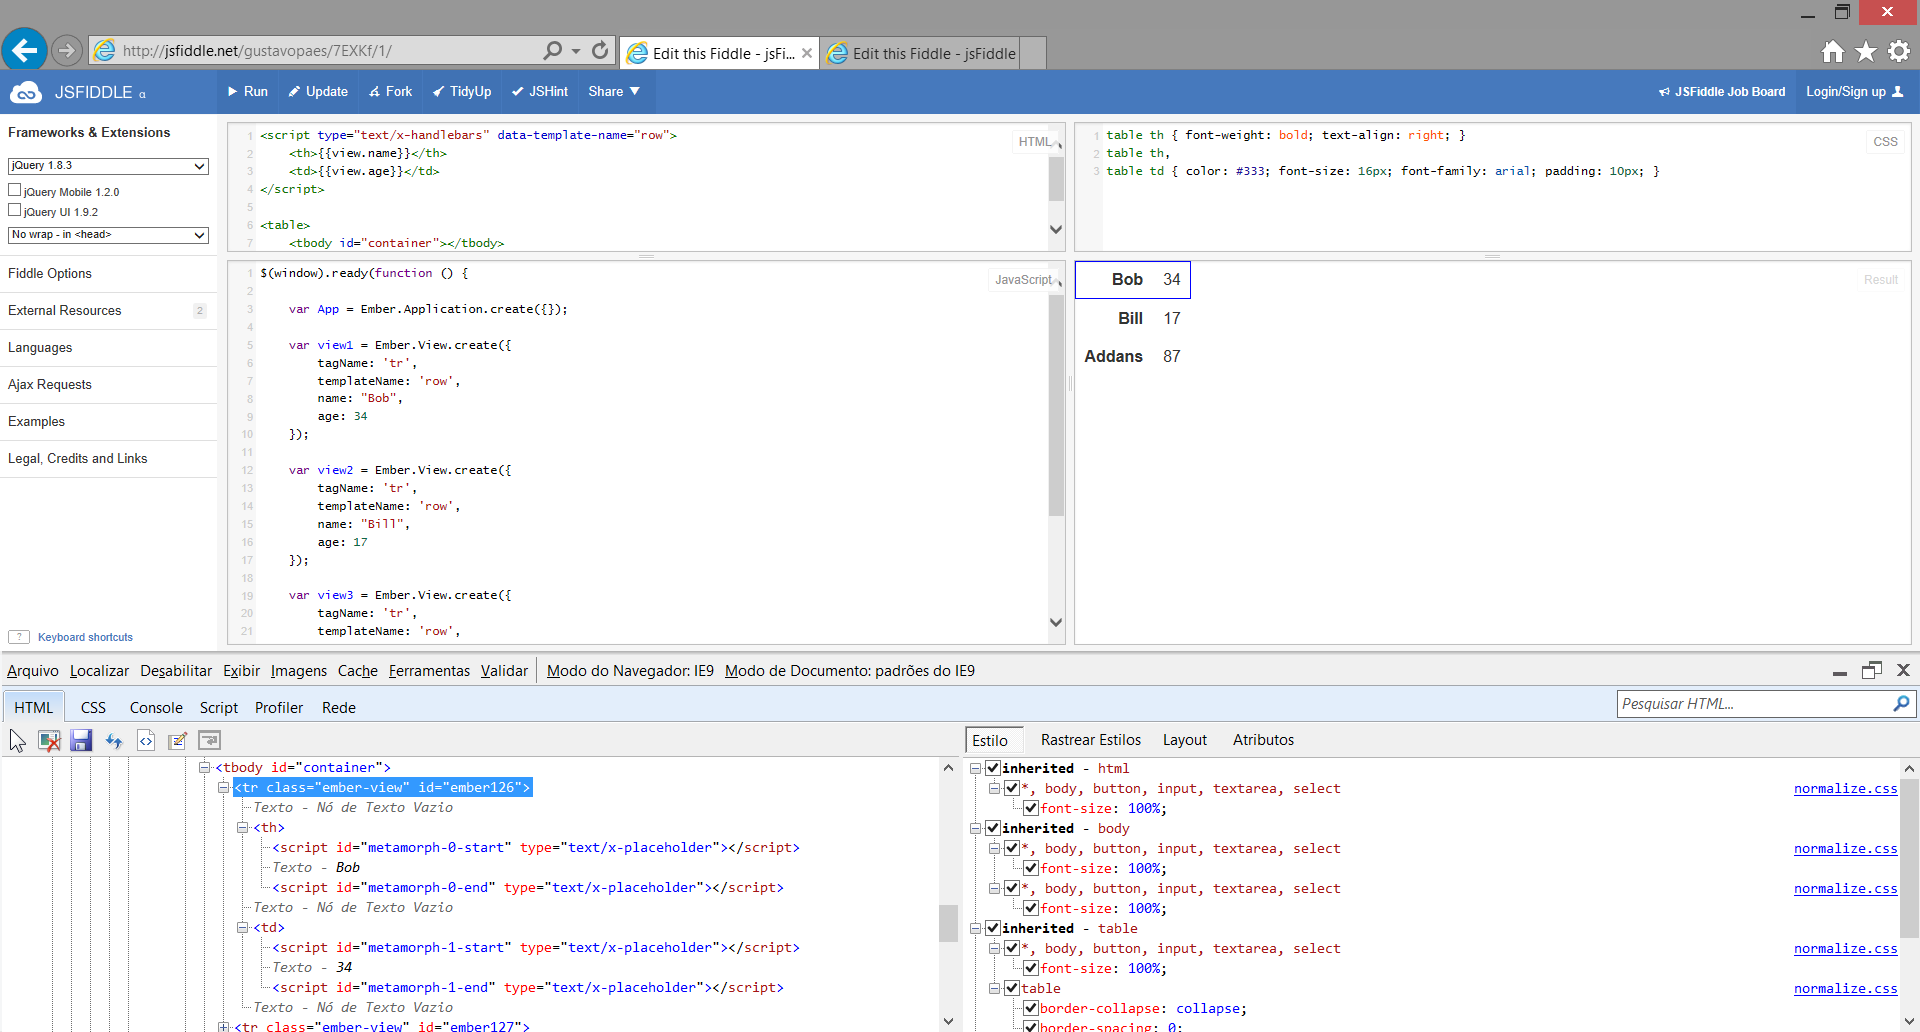
Task: Click the JSHint button
Action: click(540, 92)
